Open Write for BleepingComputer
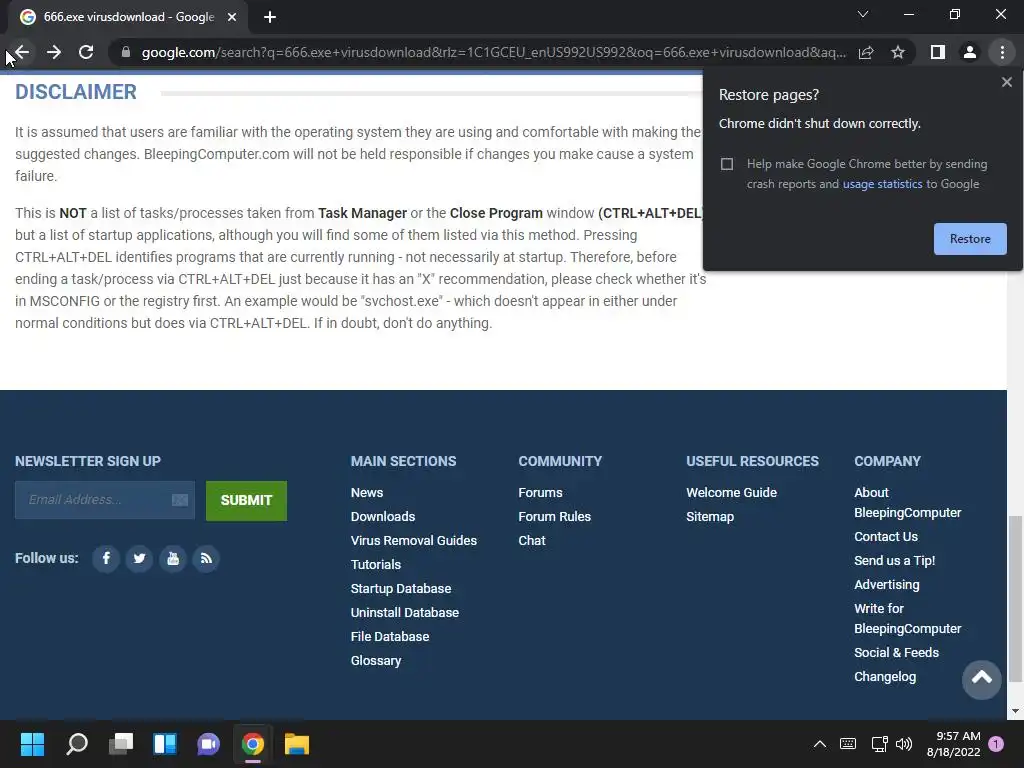The image size is (1024, 768). [907, 618]
